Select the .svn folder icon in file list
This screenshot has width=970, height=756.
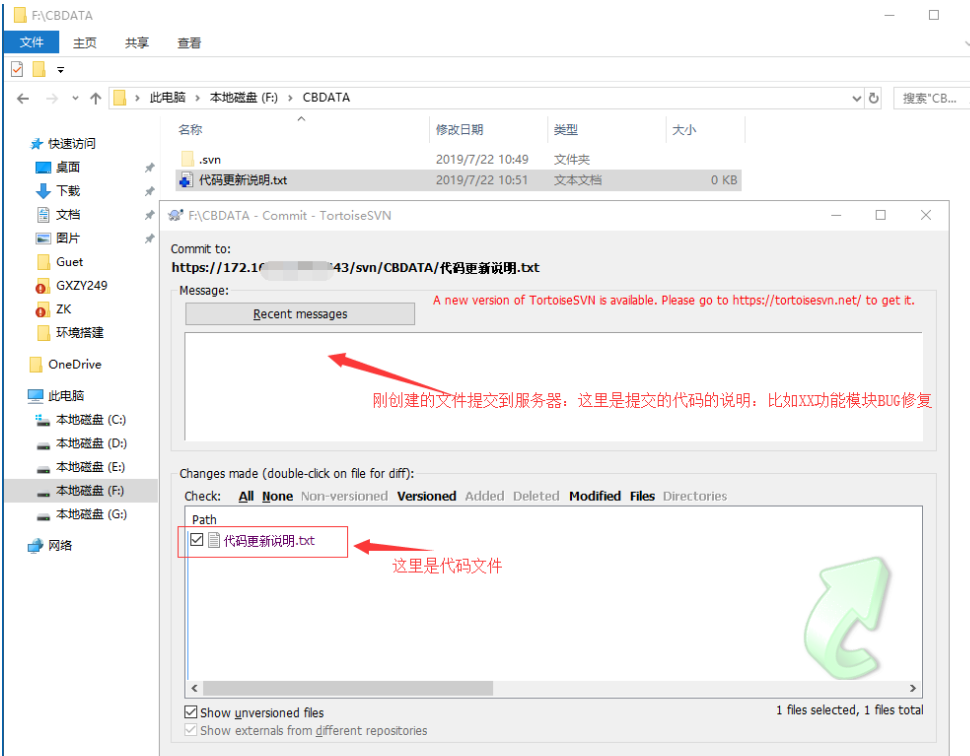coord(188,160)
